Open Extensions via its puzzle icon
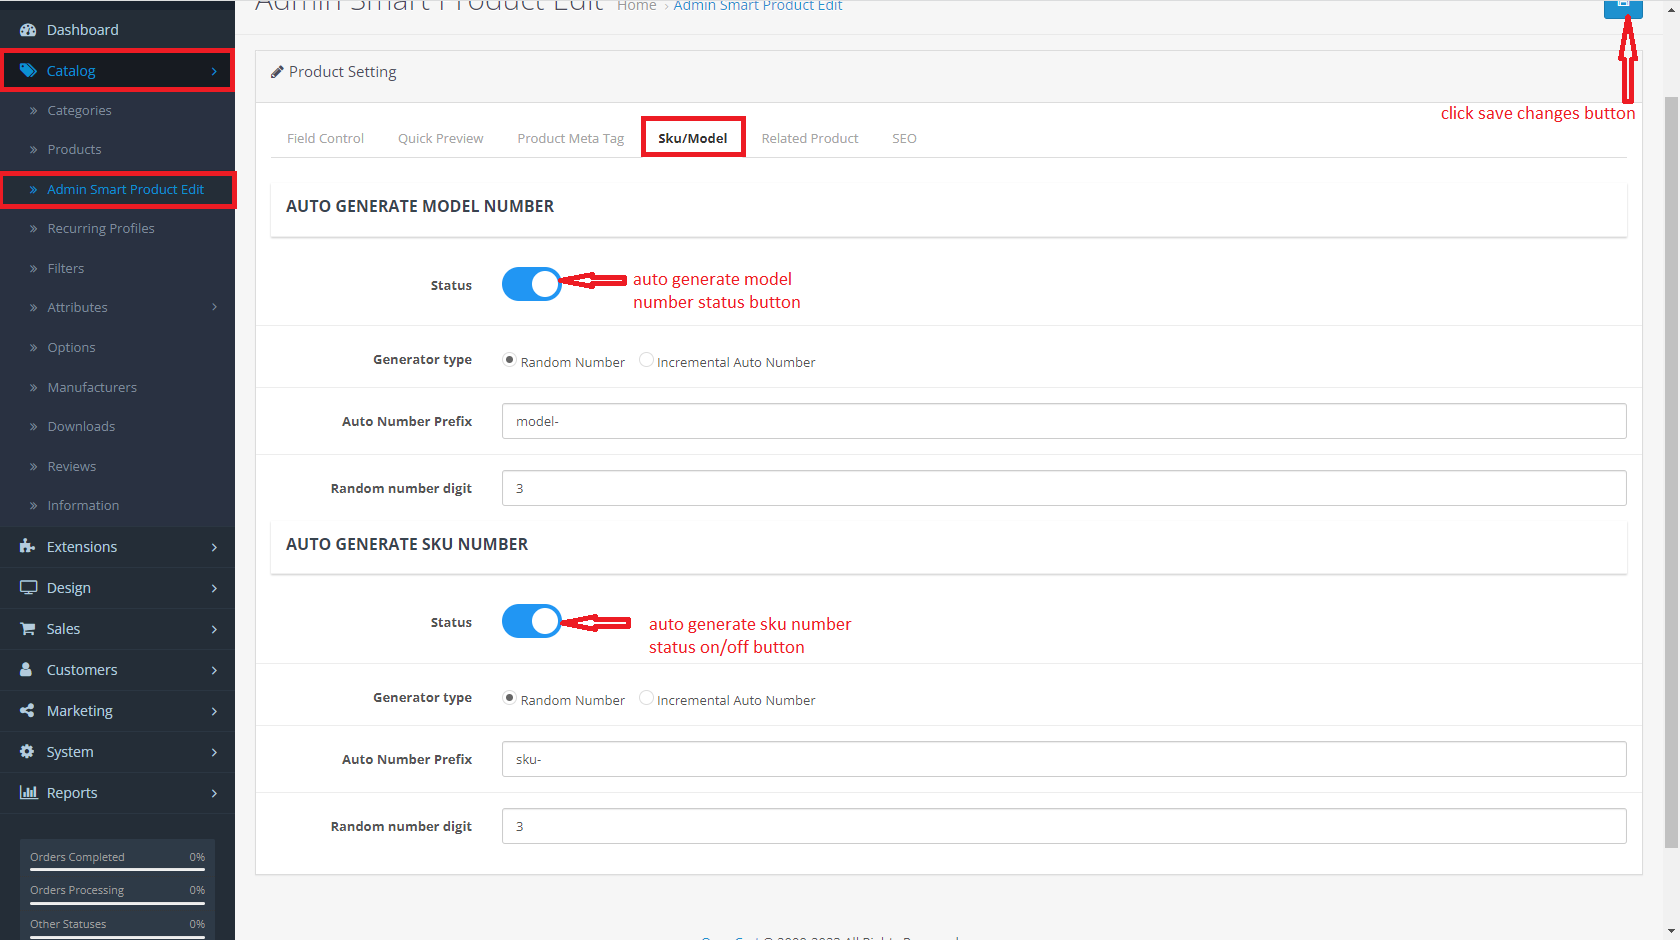 click(28, 547)
